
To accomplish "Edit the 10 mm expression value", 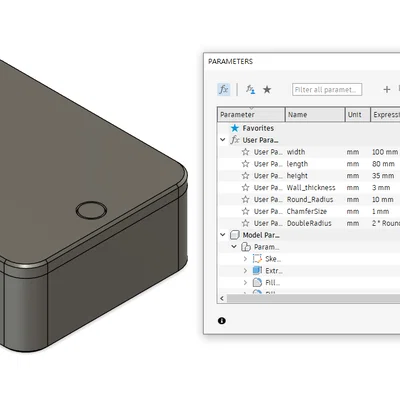I will [383, 199].
